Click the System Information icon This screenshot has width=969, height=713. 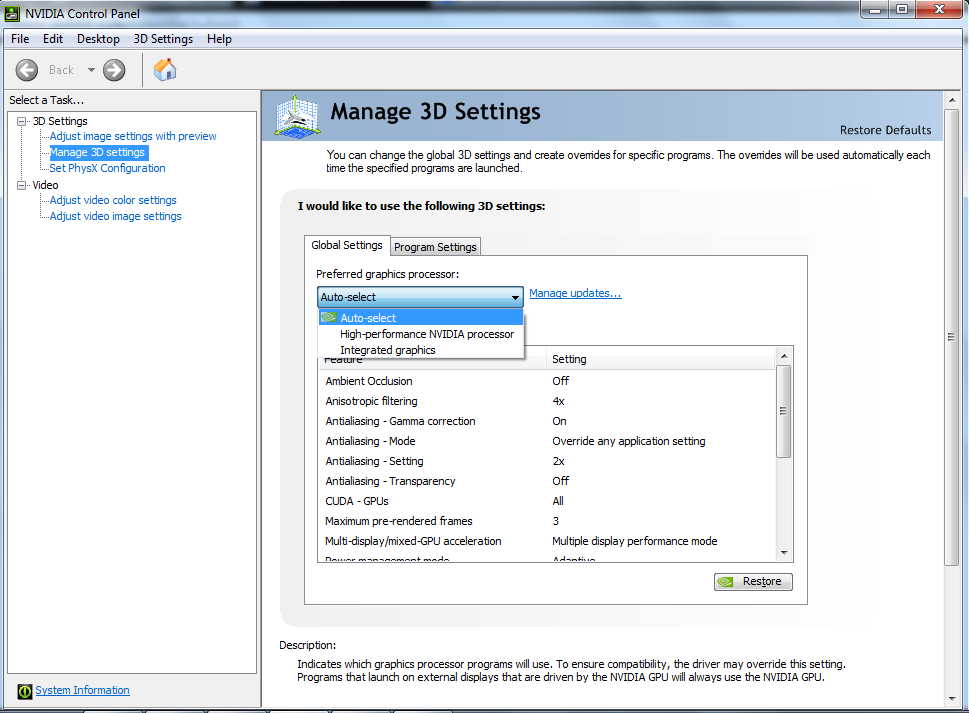coord(25,691)
